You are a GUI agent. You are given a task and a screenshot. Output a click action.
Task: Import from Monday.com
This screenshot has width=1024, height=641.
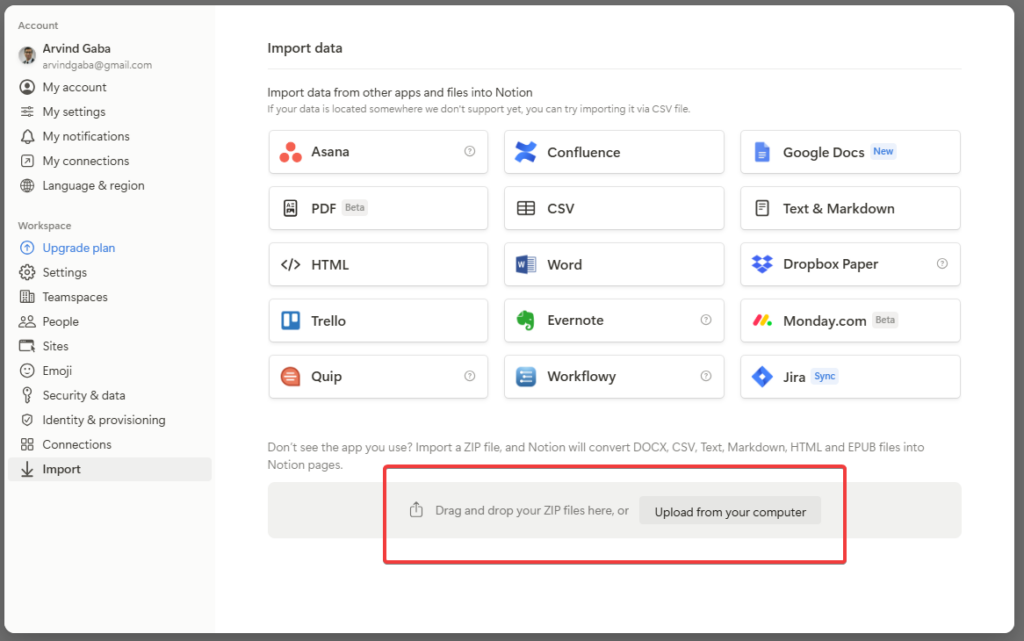850,320
